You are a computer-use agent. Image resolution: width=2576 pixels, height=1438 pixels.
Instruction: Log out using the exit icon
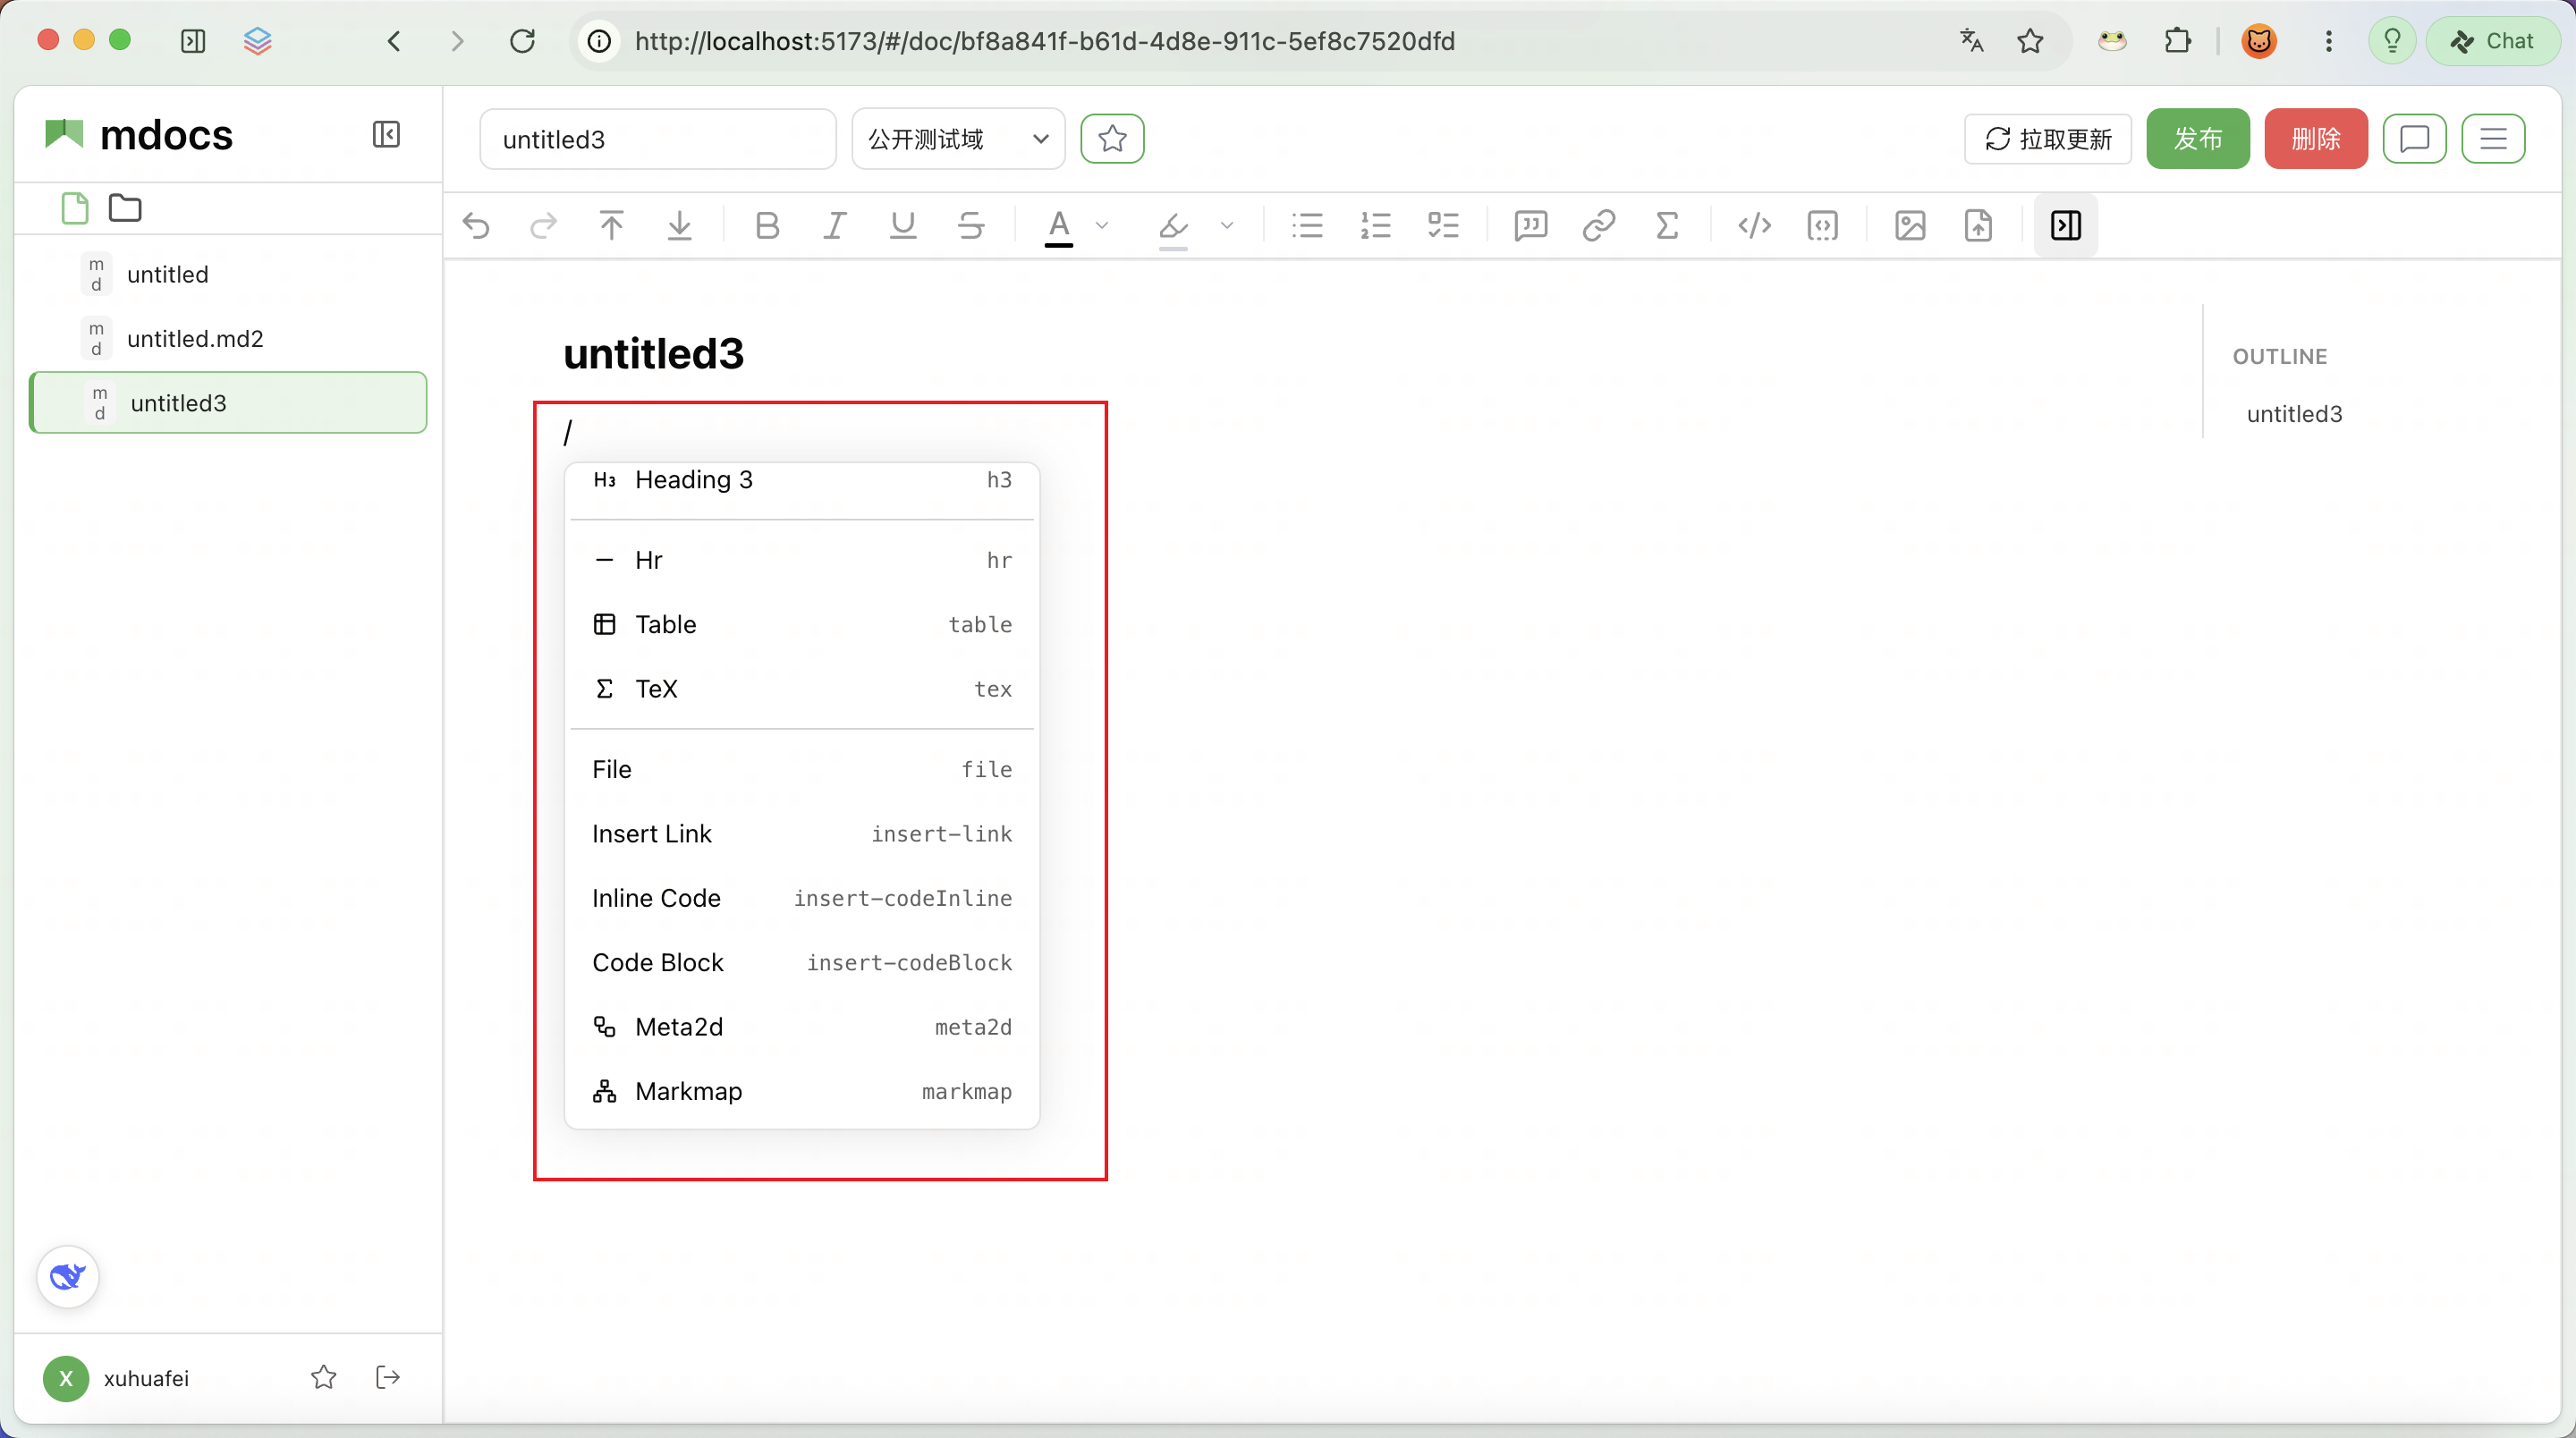pyautogui.click(x=388, y=1378)
